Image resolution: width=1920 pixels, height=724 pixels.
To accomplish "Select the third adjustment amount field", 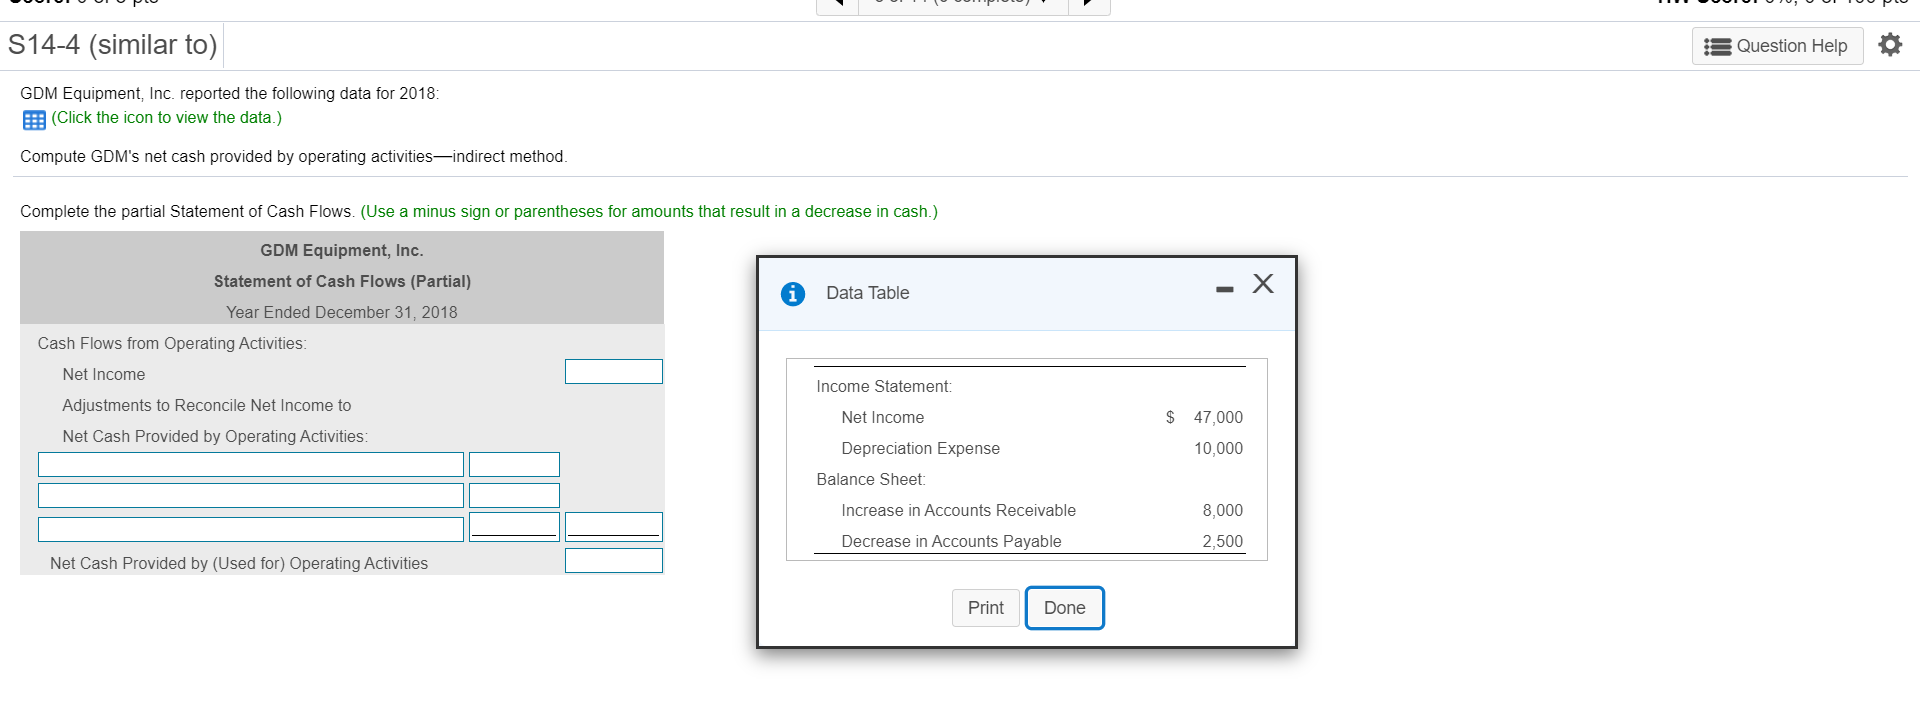I will [514, 527].
